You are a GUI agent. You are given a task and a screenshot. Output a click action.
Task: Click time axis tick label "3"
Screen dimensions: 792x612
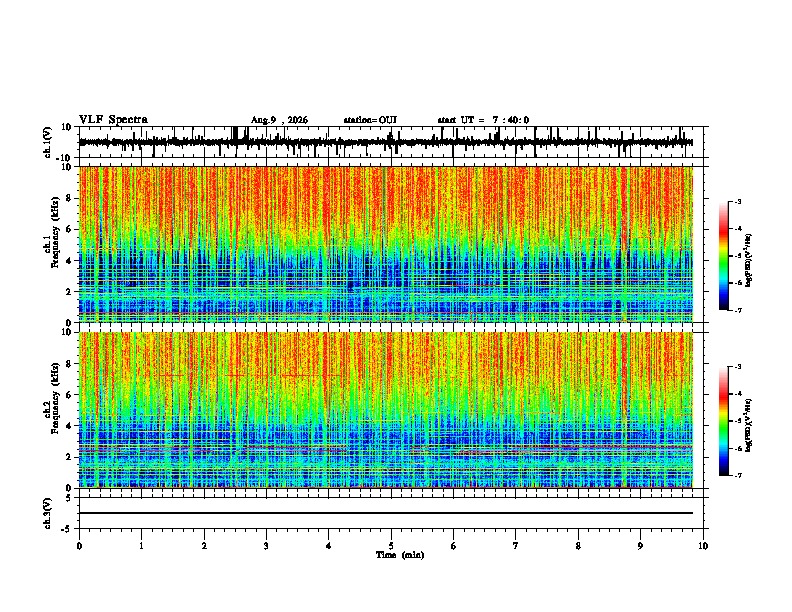pyautogui.click(x=266, y=546)
